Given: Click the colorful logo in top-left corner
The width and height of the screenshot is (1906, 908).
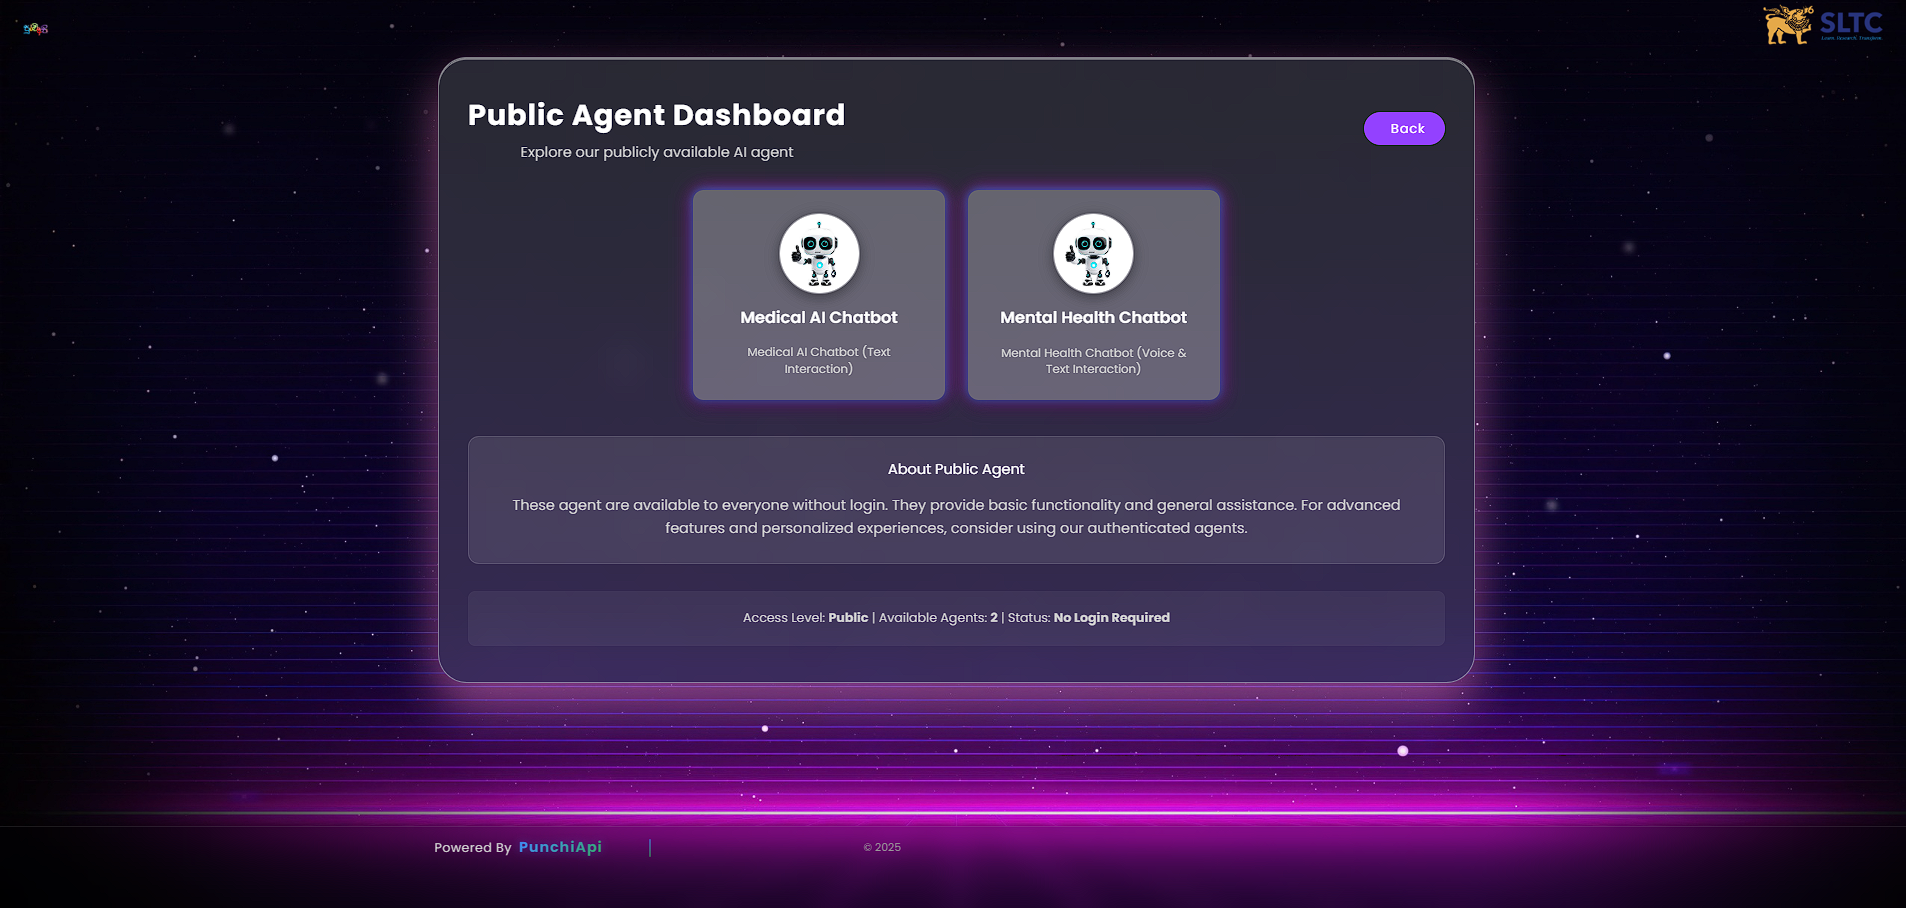Looking at the screenshot, I should tap(36, 29).
